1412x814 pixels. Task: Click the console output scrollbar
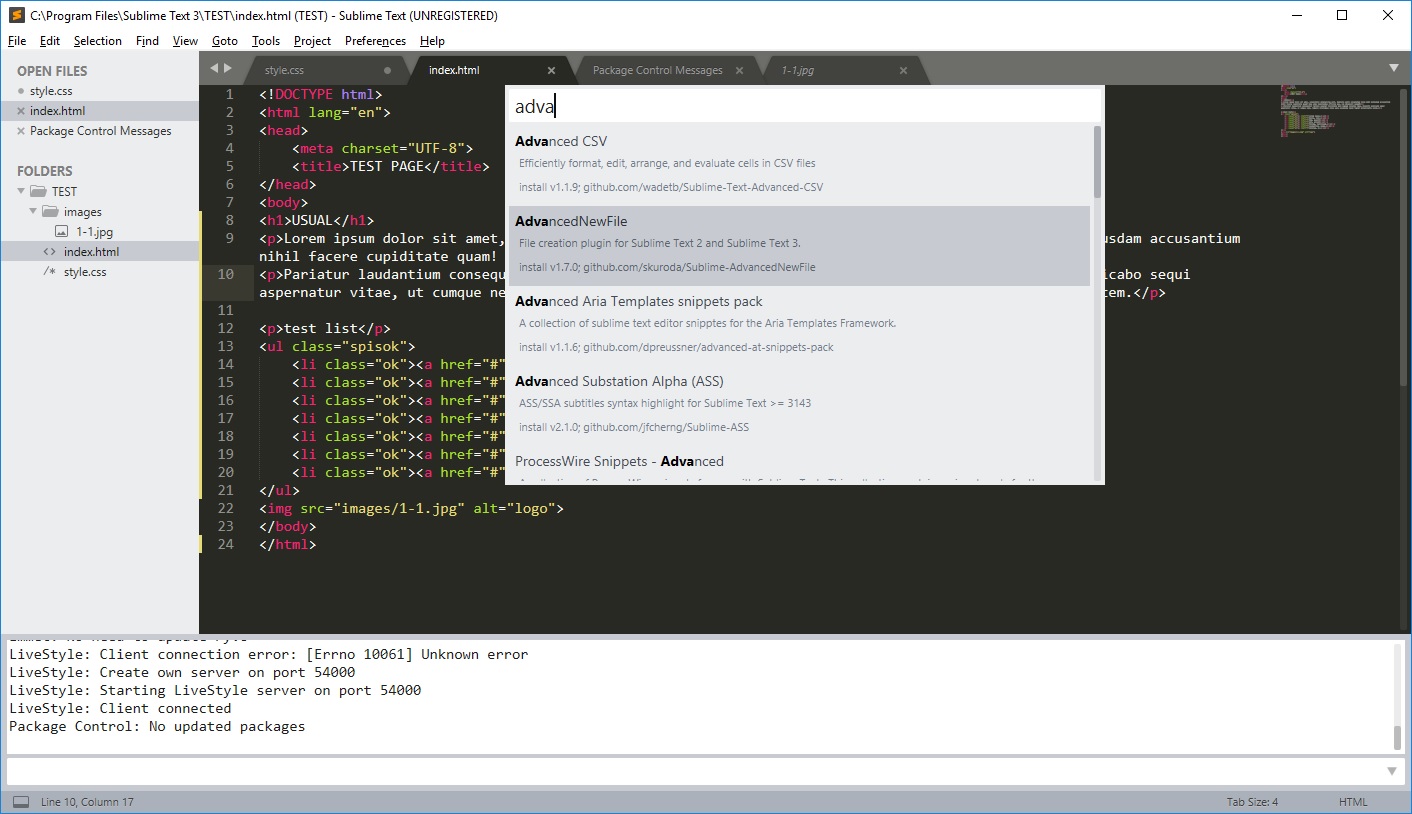pos(1398,738)
